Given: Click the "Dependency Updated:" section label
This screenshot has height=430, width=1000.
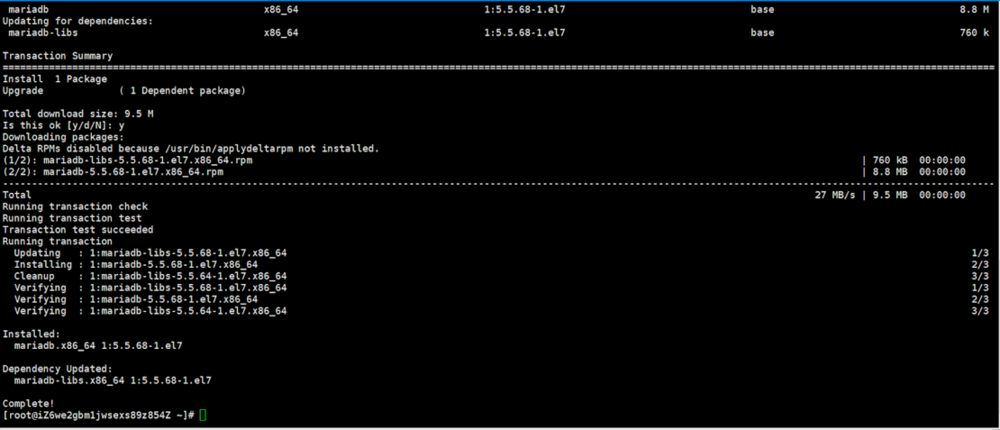Looking at the screenshot, I should 56,368.
